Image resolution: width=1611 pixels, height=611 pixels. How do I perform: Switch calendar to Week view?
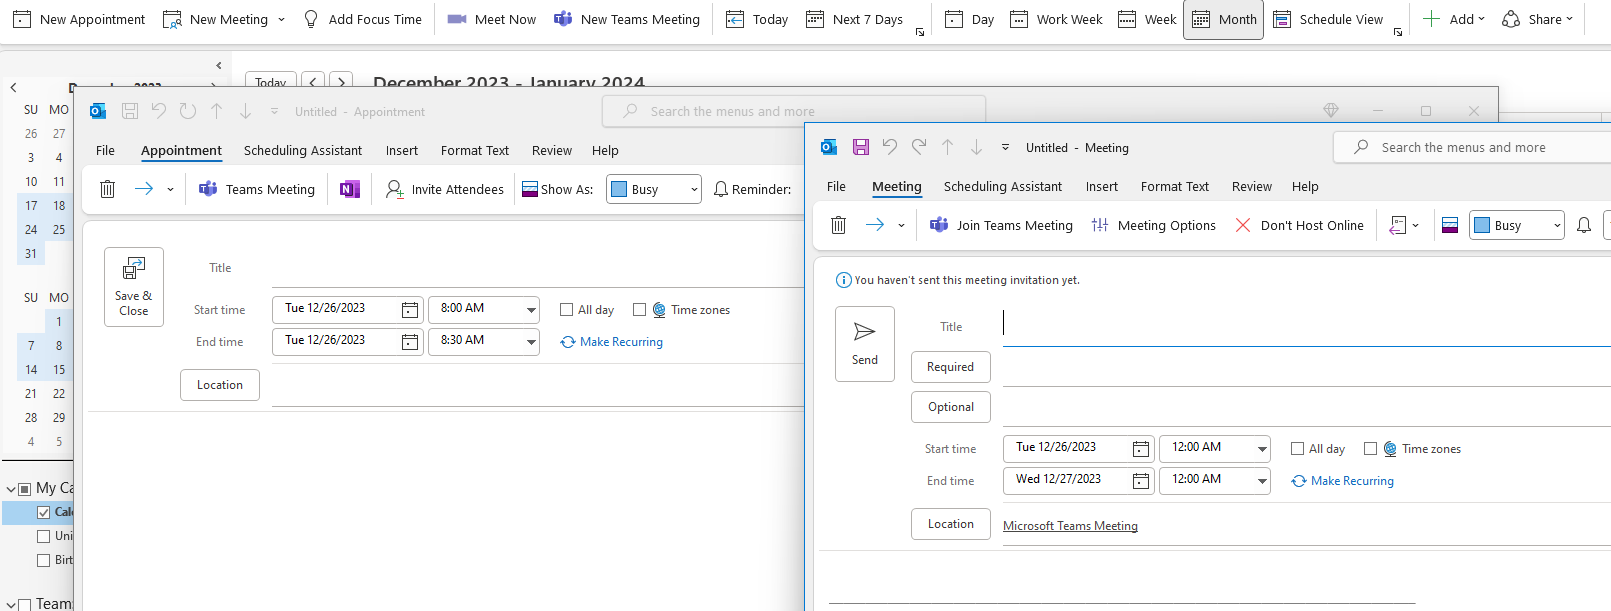click(1147, 19)
